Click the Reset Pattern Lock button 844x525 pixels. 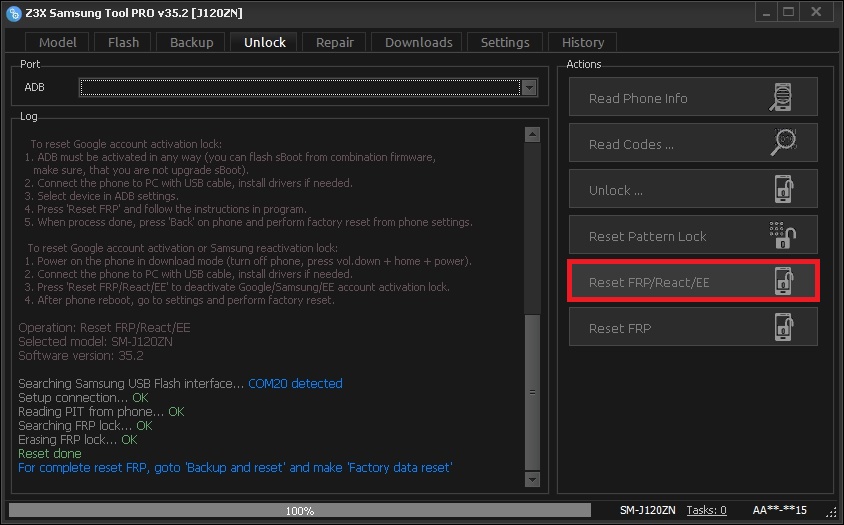coord(693,235)
